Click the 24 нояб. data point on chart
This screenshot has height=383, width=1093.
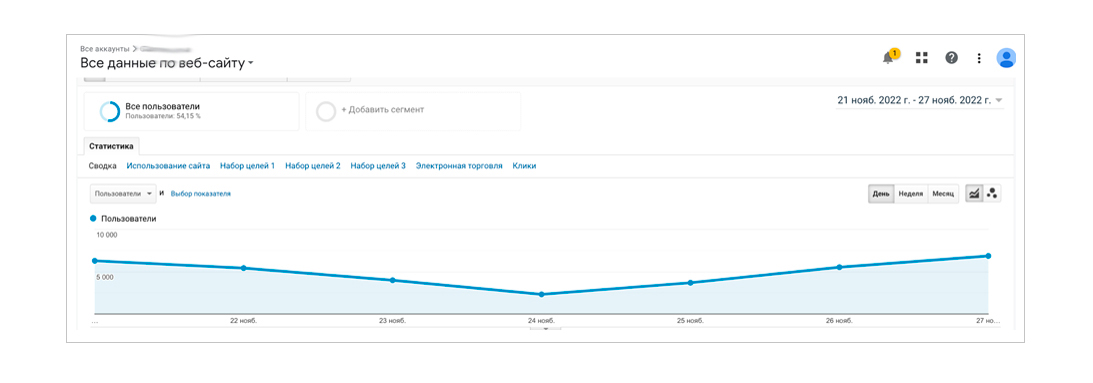(x=541, y=294)
